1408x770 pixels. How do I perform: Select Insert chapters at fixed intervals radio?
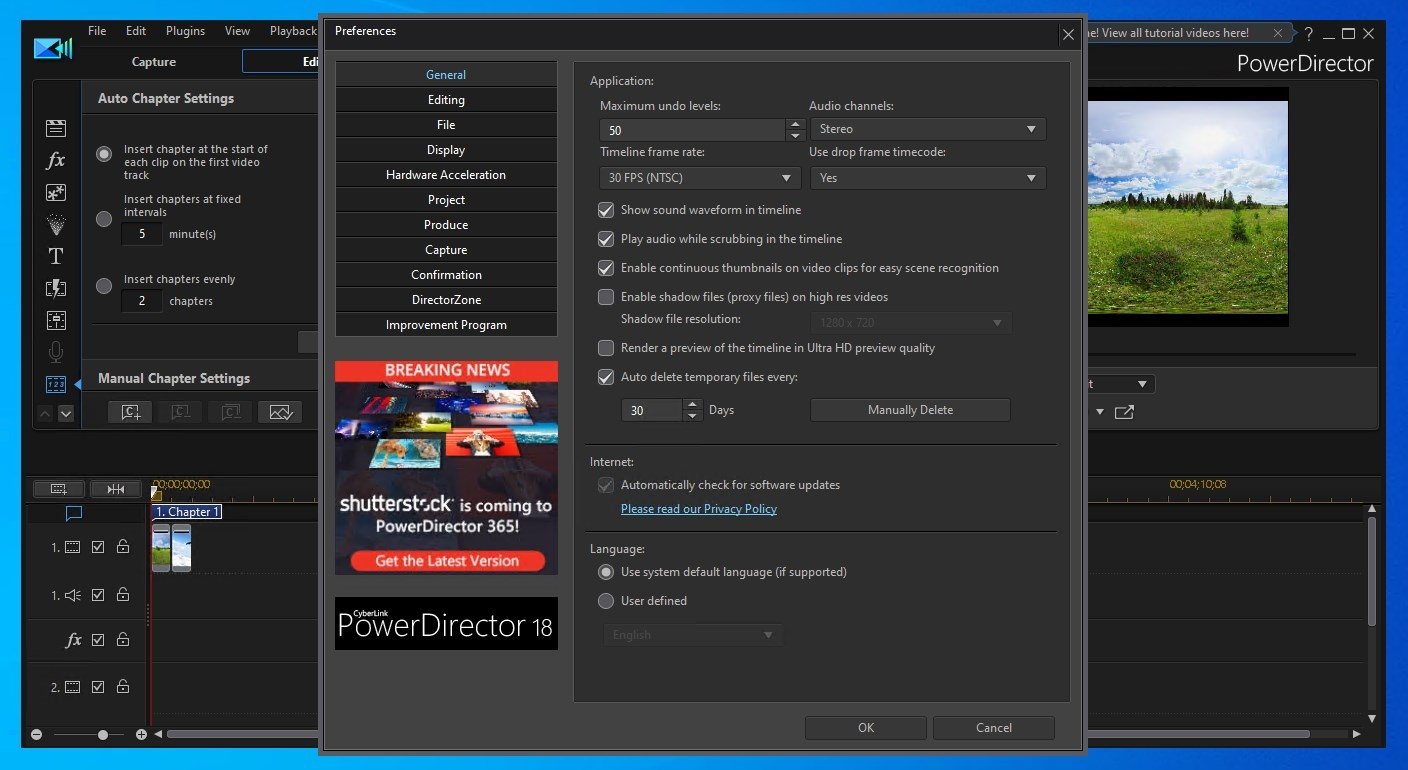tap(104, 219)
